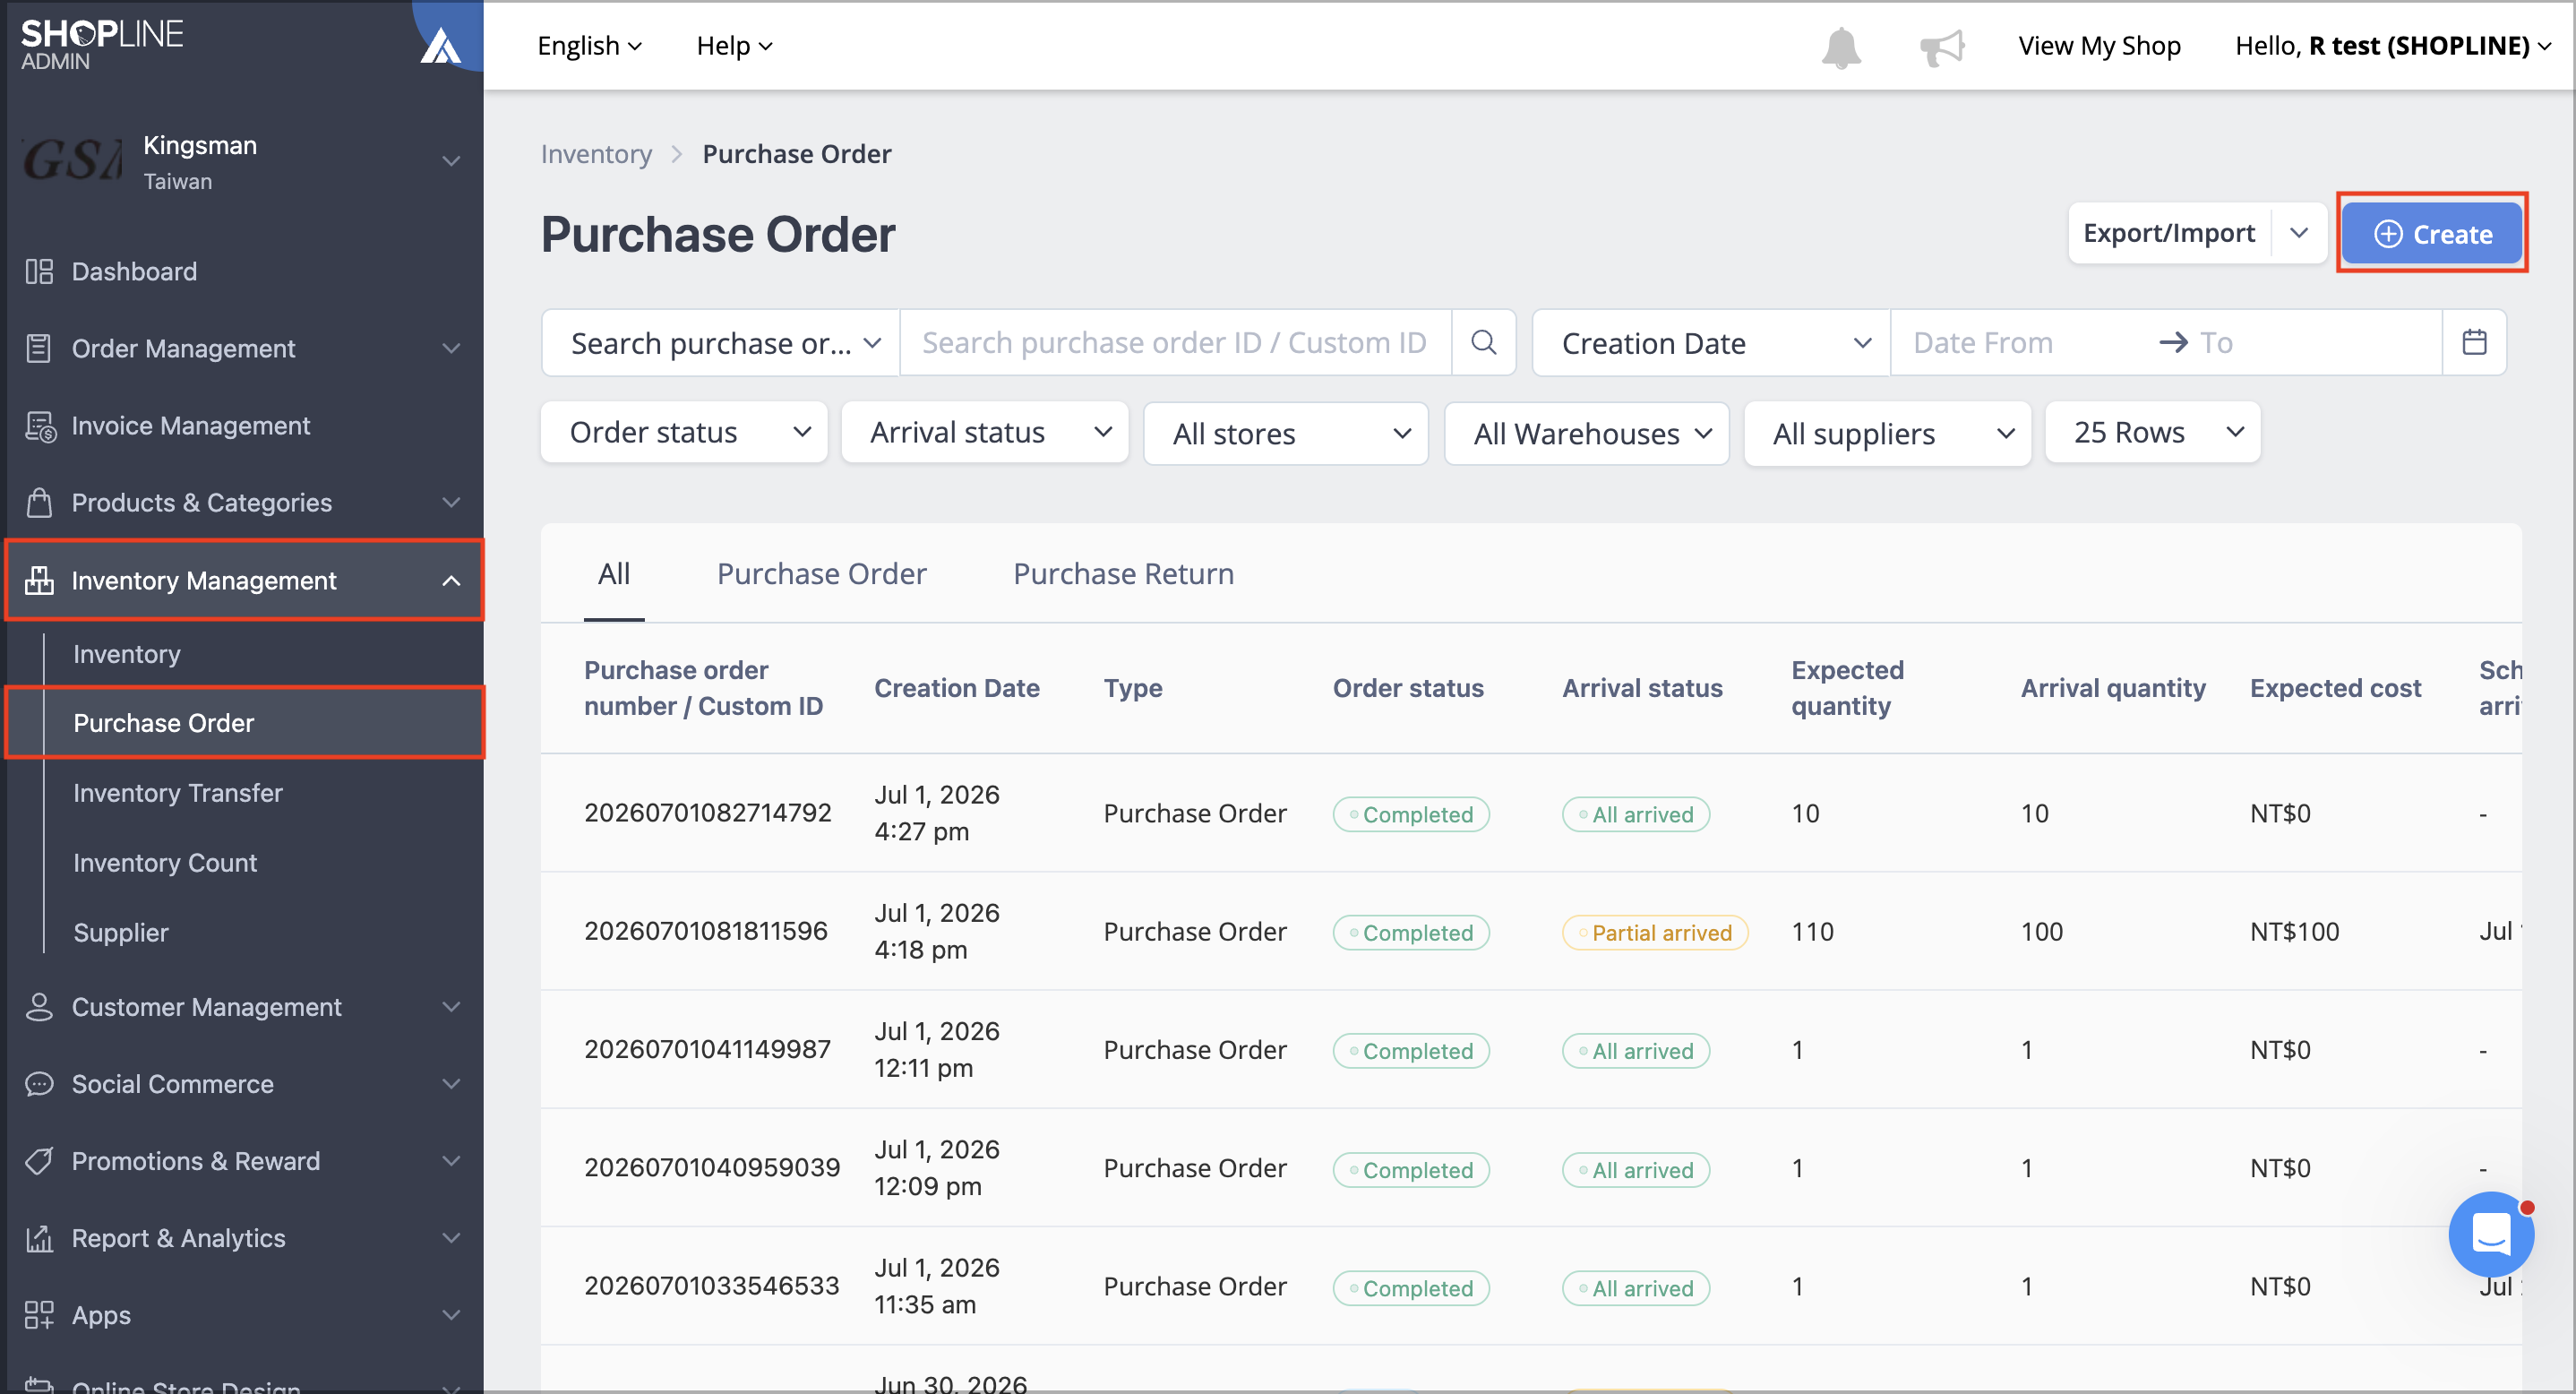
Task: Click the search magnifier icon
Action: coord(1484,343)
